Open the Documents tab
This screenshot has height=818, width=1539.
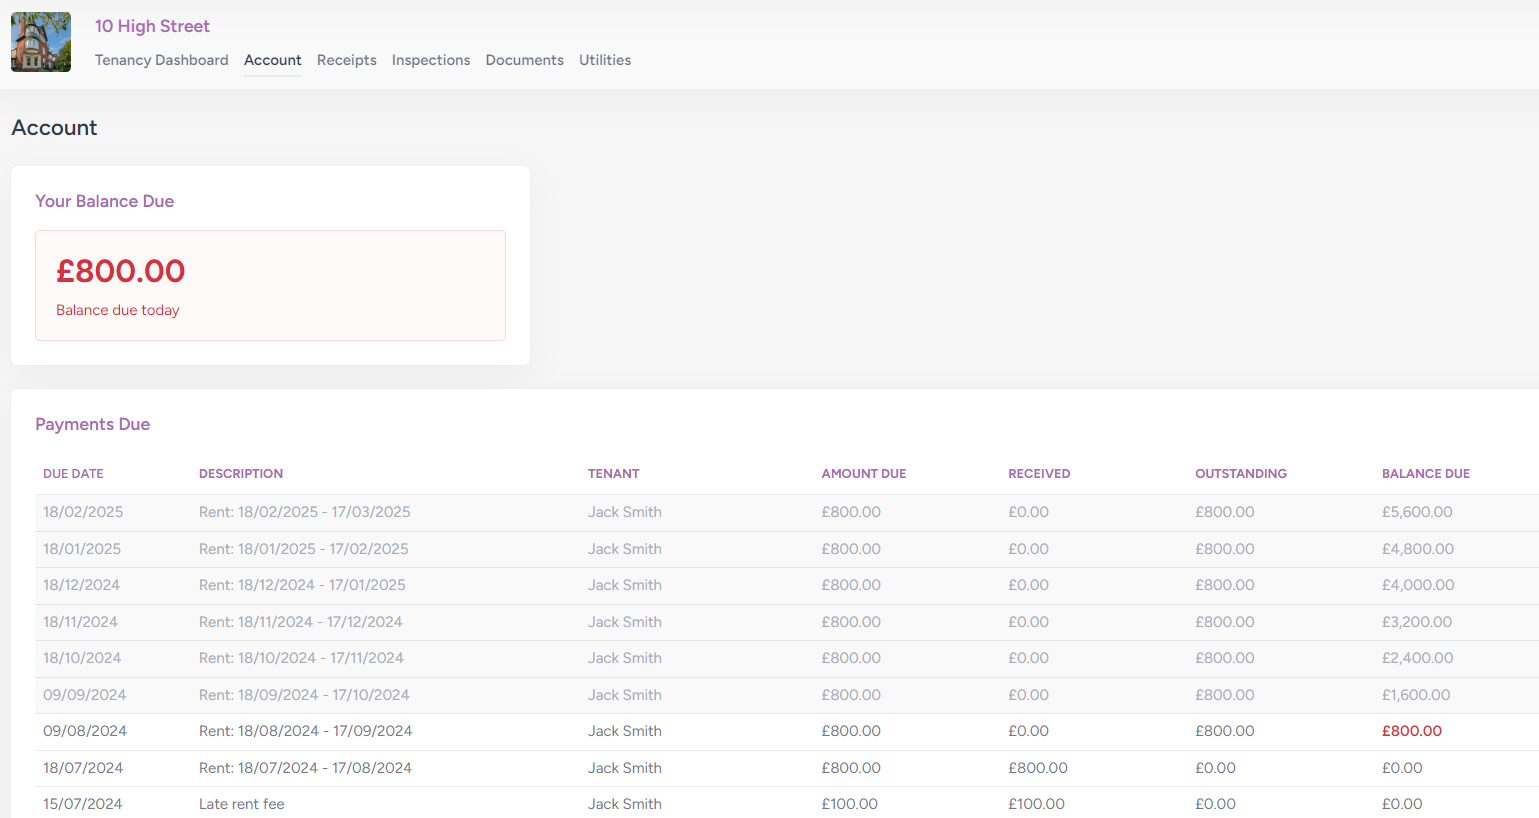pos(524,60)
